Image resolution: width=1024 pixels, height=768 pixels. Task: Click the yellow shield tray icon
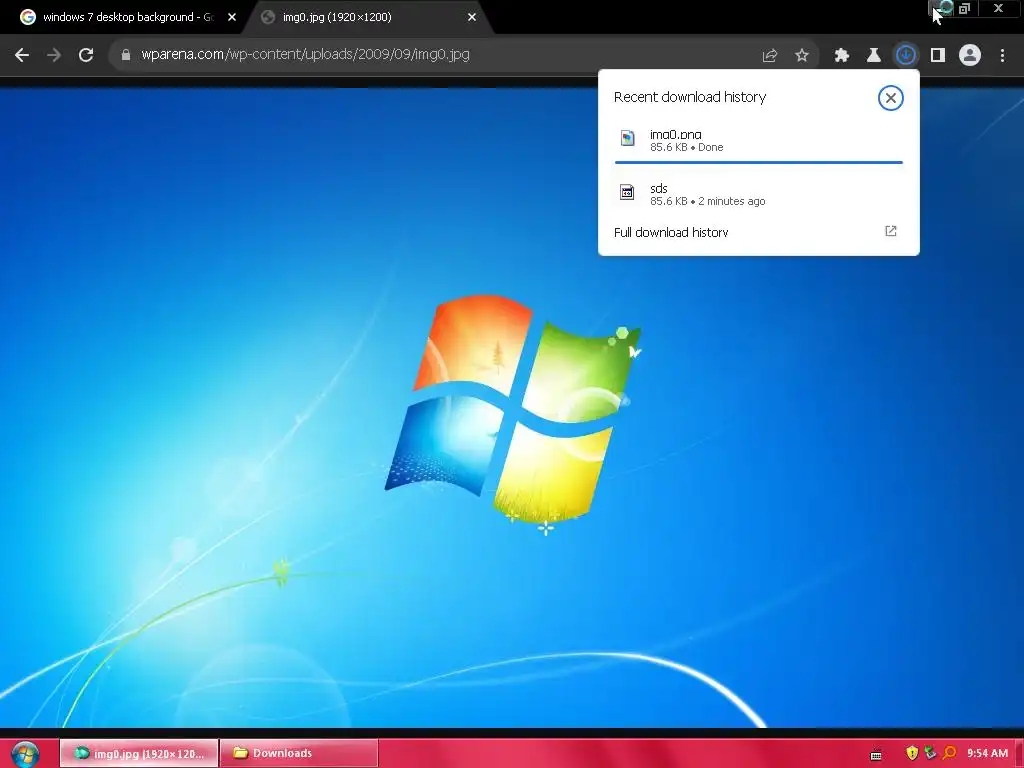click(x=912, y=753)
